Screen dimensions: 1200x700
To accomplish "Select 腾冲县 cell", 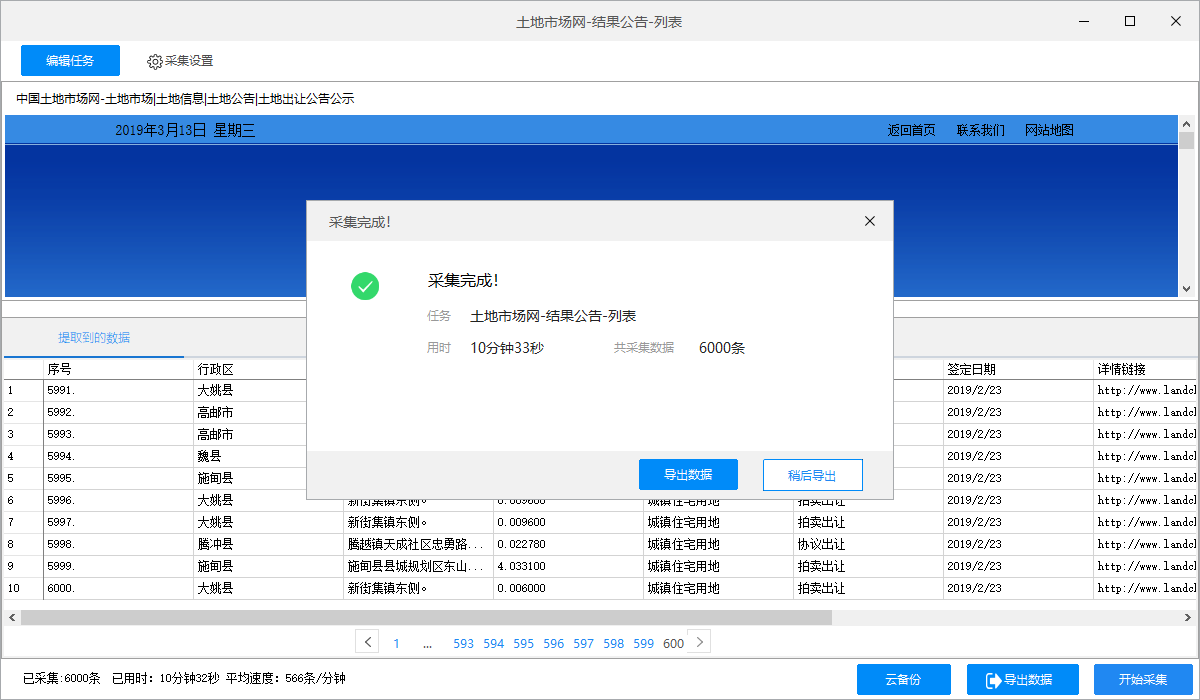I will [x=269, y=544].
